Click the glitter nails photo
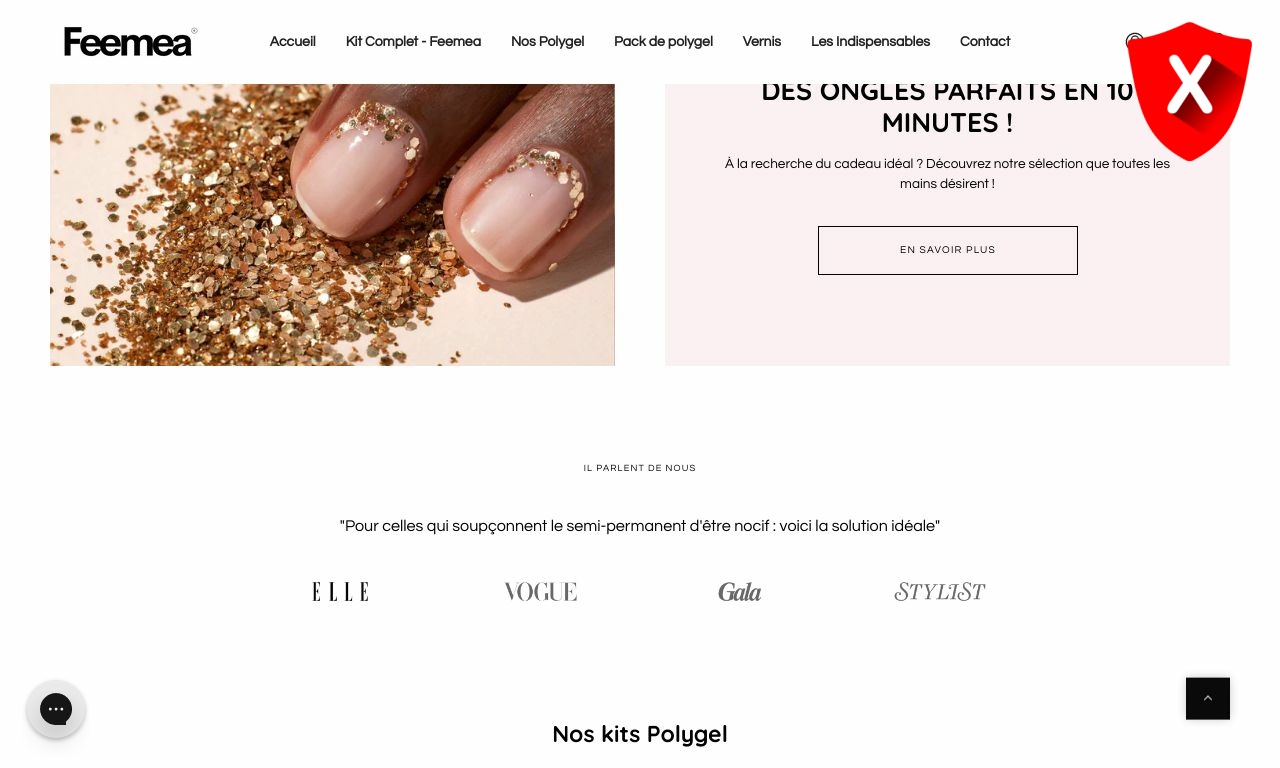This screenshot has width=1280, height=768. 332,224
